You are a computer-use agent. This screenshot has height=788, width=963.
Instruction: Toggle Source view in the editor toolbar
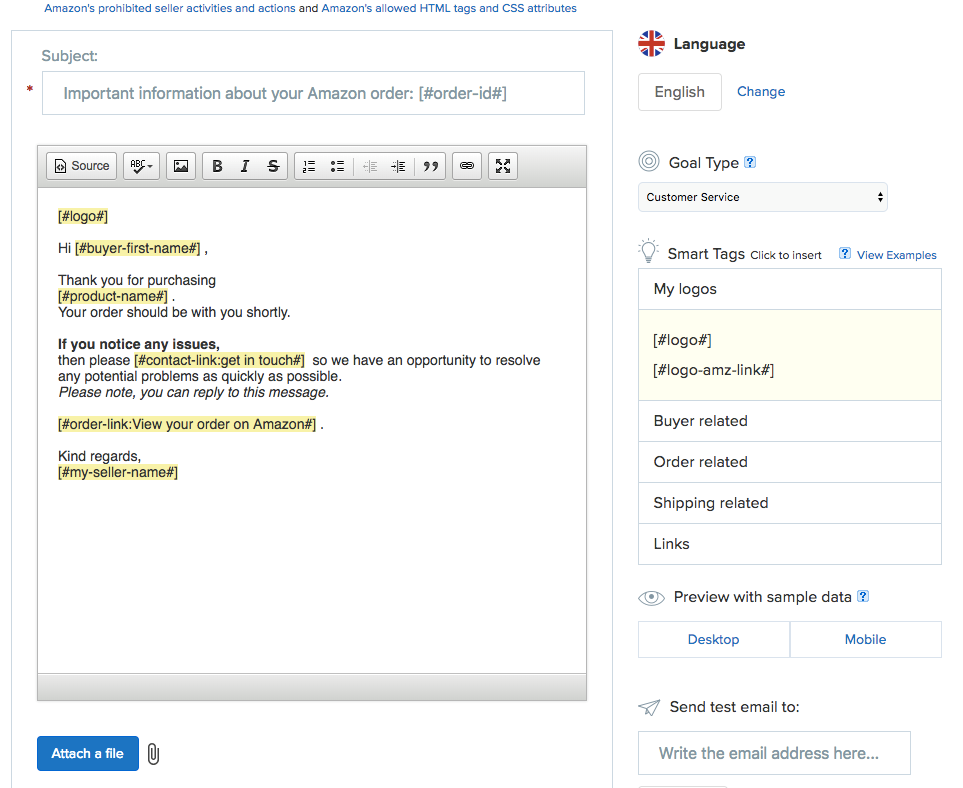pos(82,166)
